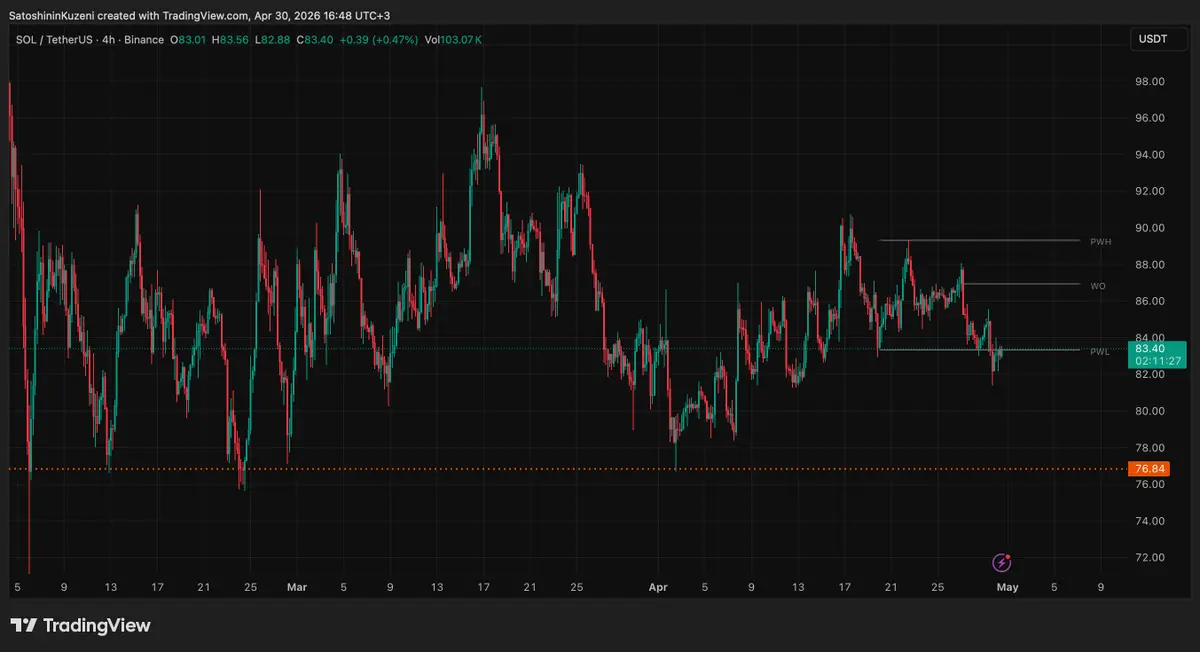This screenshot has width=1200, height=652.
Task: Click the orange 76.84 price label
Action: coord(1143,468)
